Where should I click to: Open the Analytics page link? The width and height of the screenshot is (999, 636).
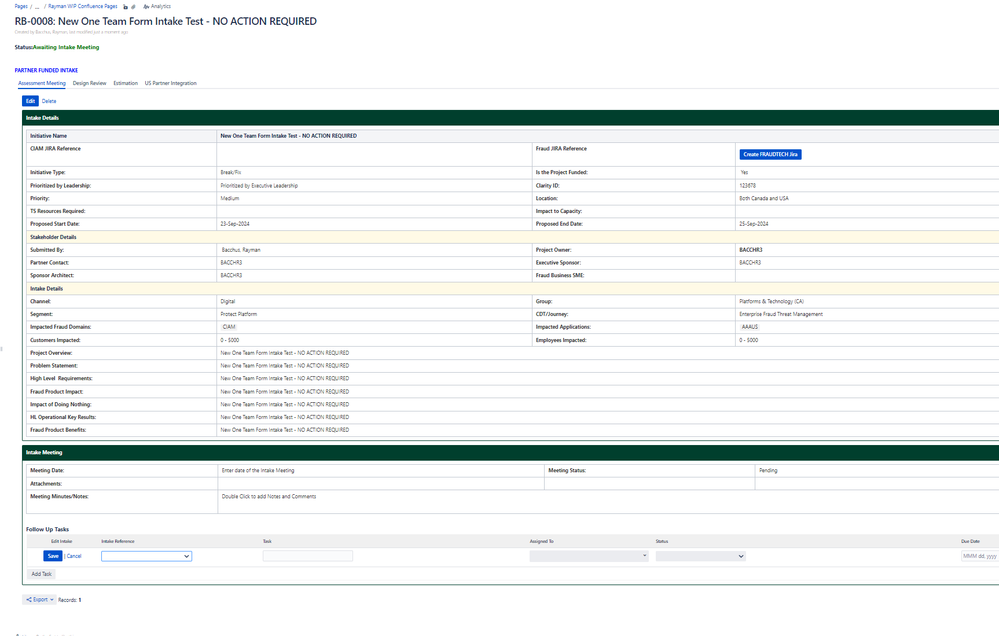coord(157,6)
